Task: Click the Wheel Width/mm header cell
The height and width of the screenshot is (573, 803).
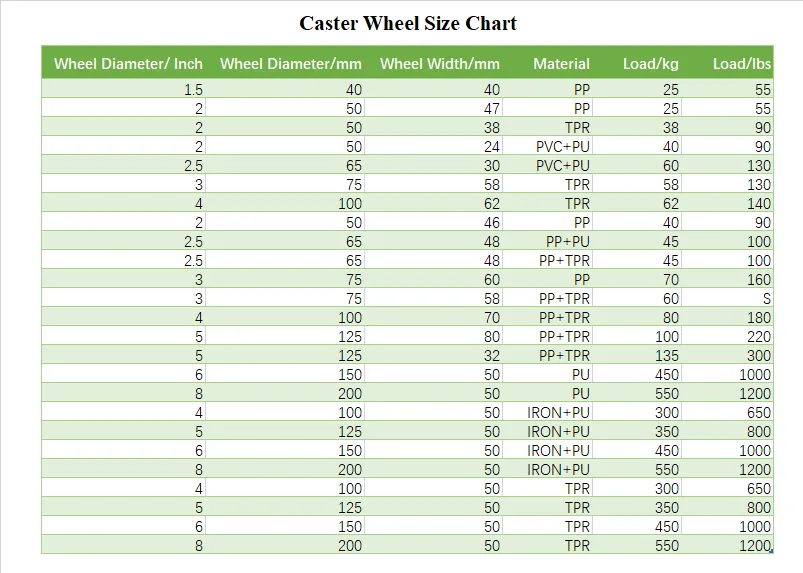Action: click(439, 64)
